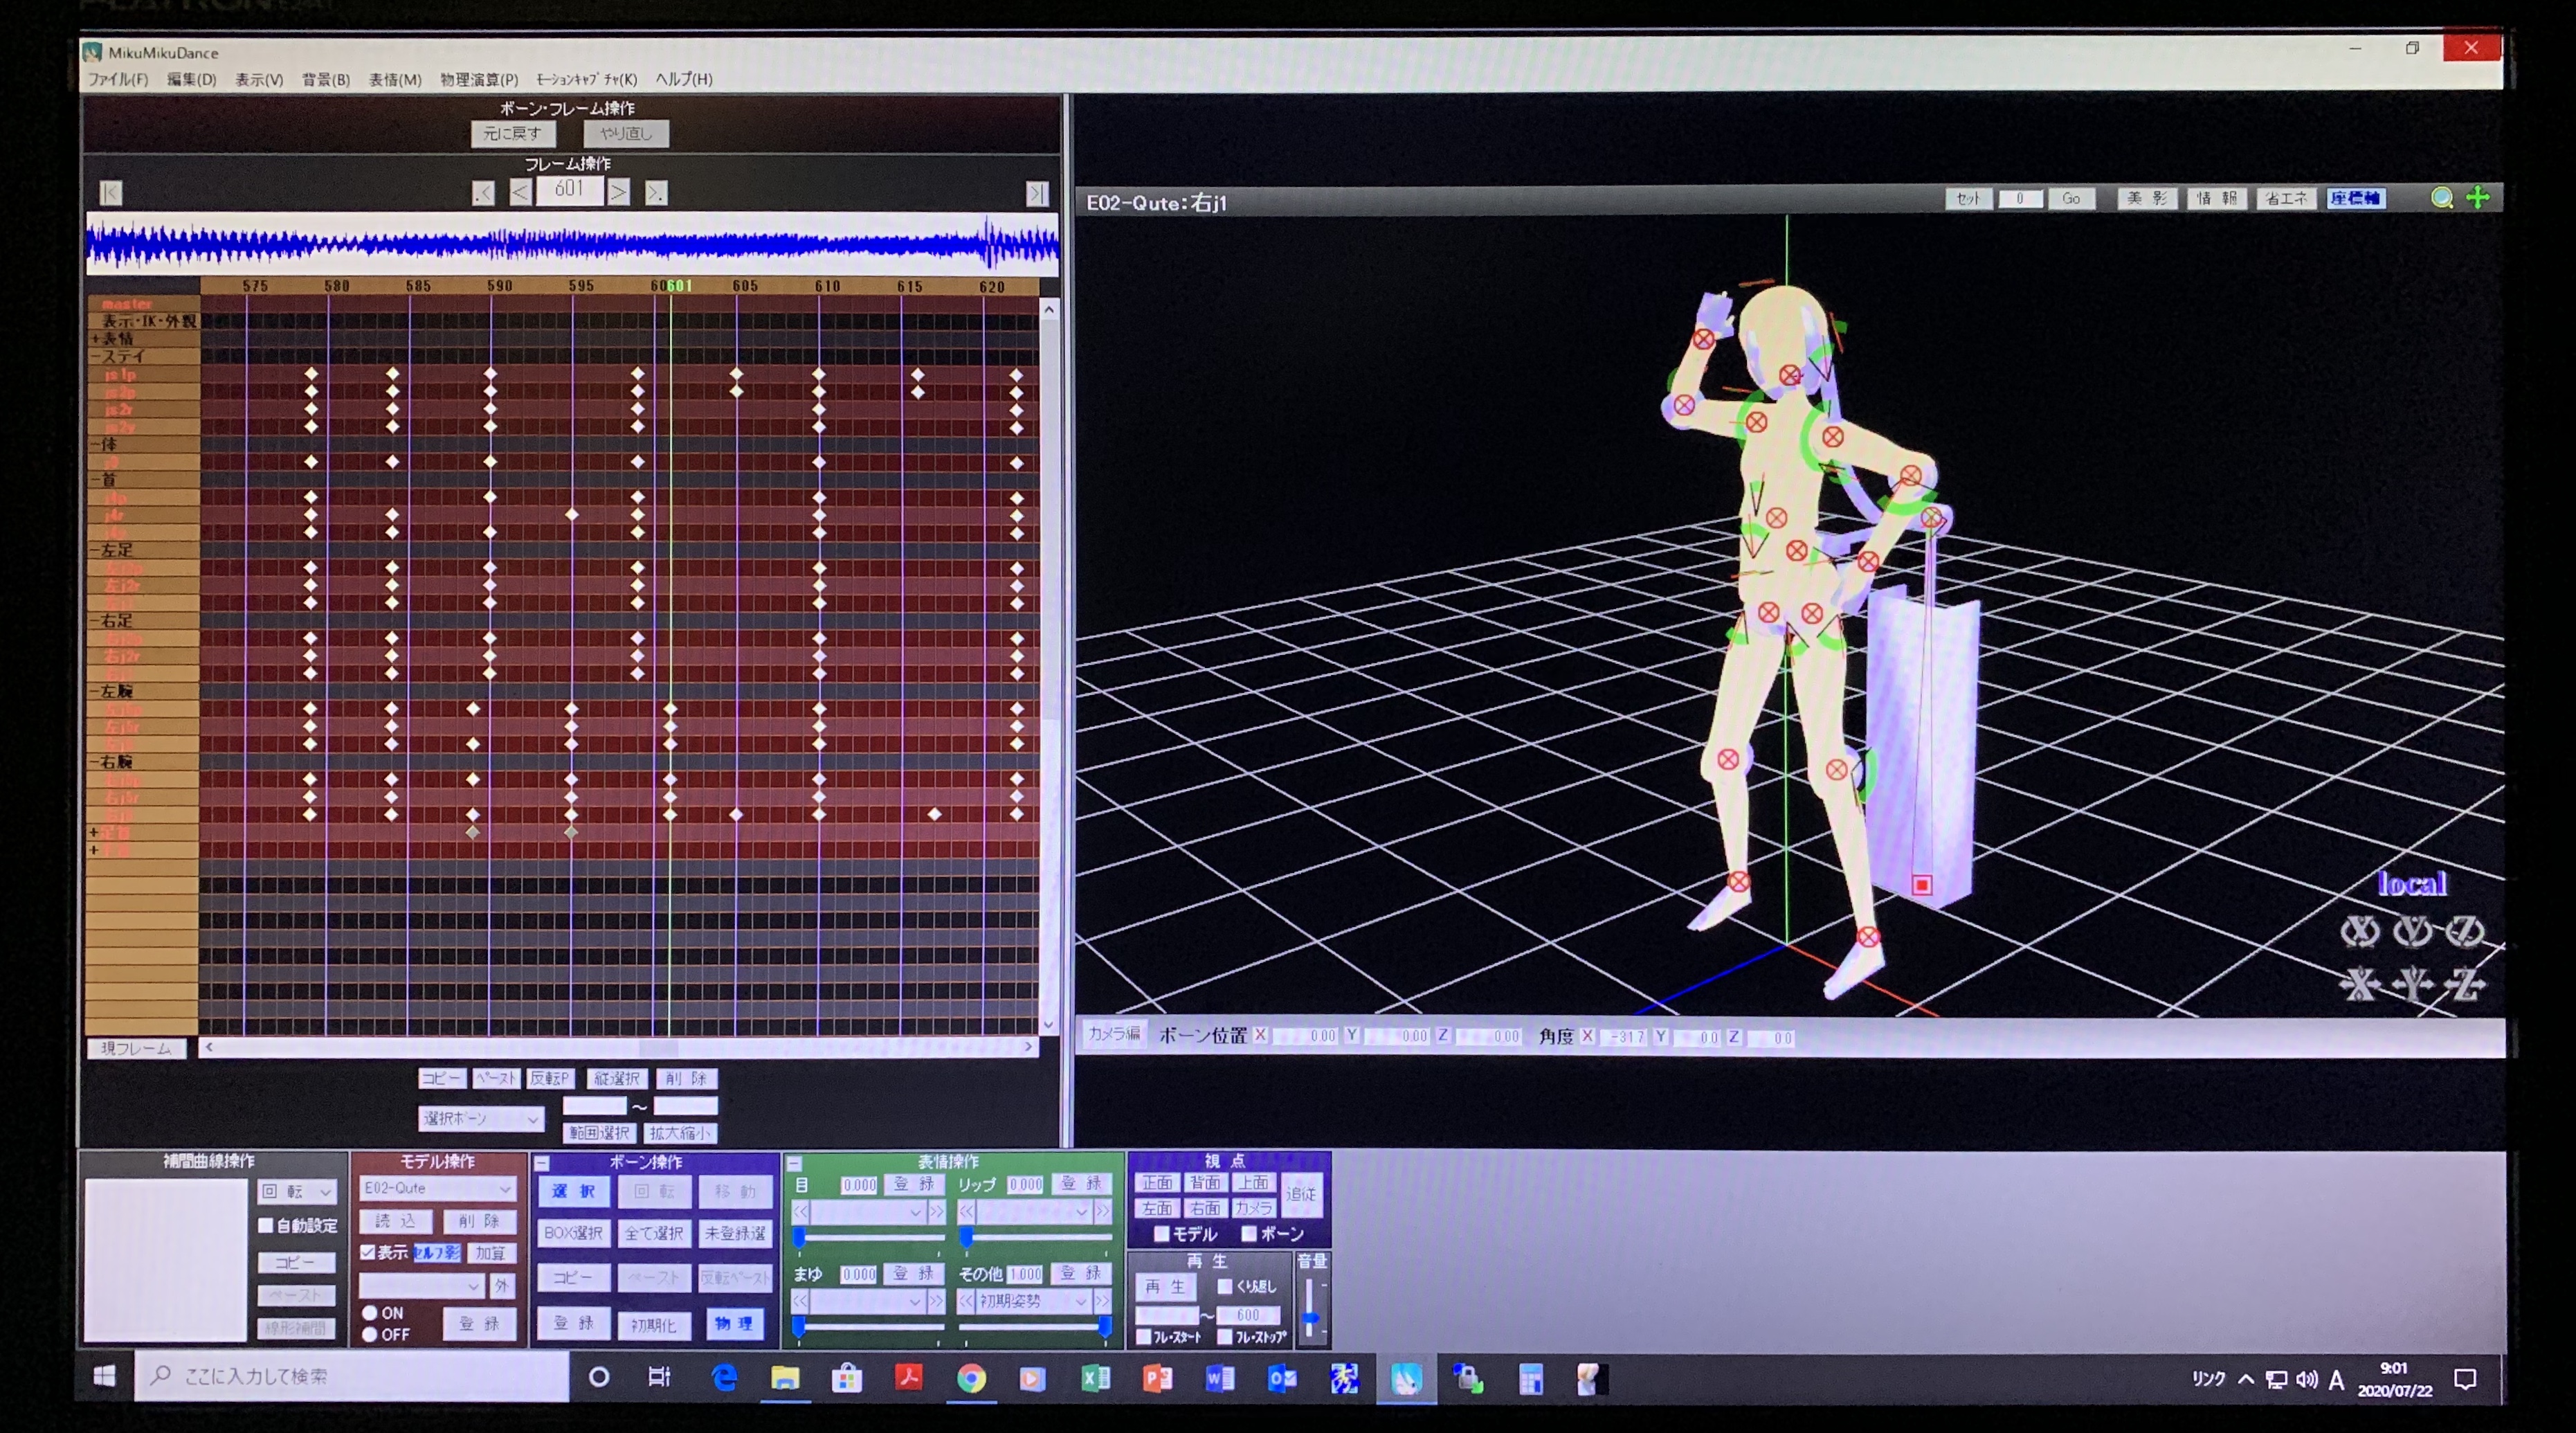Click the lower Y move axis icon
2576x1433 pixels.
[x=2412, y=984]
